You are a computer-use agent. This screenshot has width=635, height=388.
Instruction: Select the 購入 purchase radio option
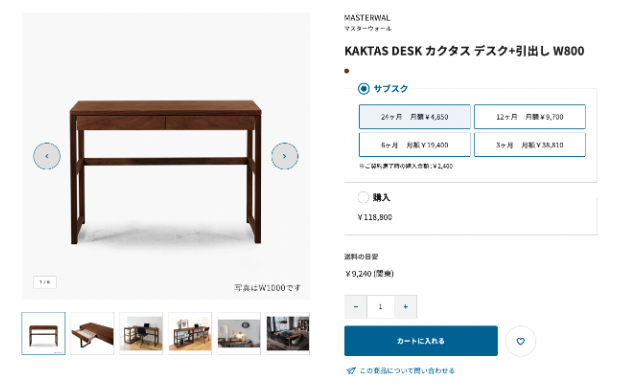pyautogui.click(x=363, y=197)
